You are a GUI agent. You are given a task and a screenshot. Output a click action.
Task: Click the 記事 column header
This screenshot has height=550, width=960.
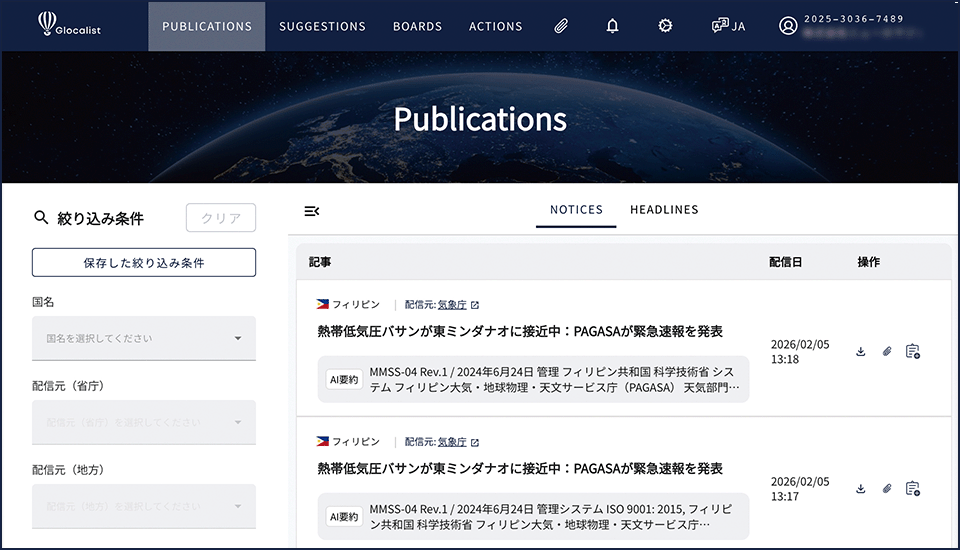point(320,262)
